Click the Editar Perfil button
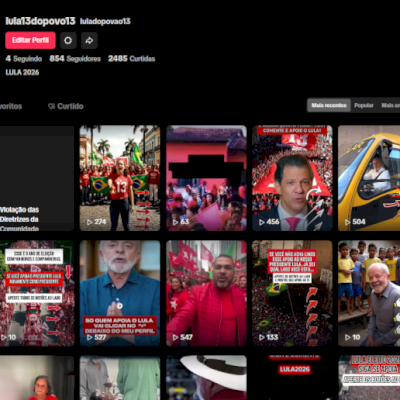The width and height of the screenshot is (400, 400). click(x=30, y=40)
